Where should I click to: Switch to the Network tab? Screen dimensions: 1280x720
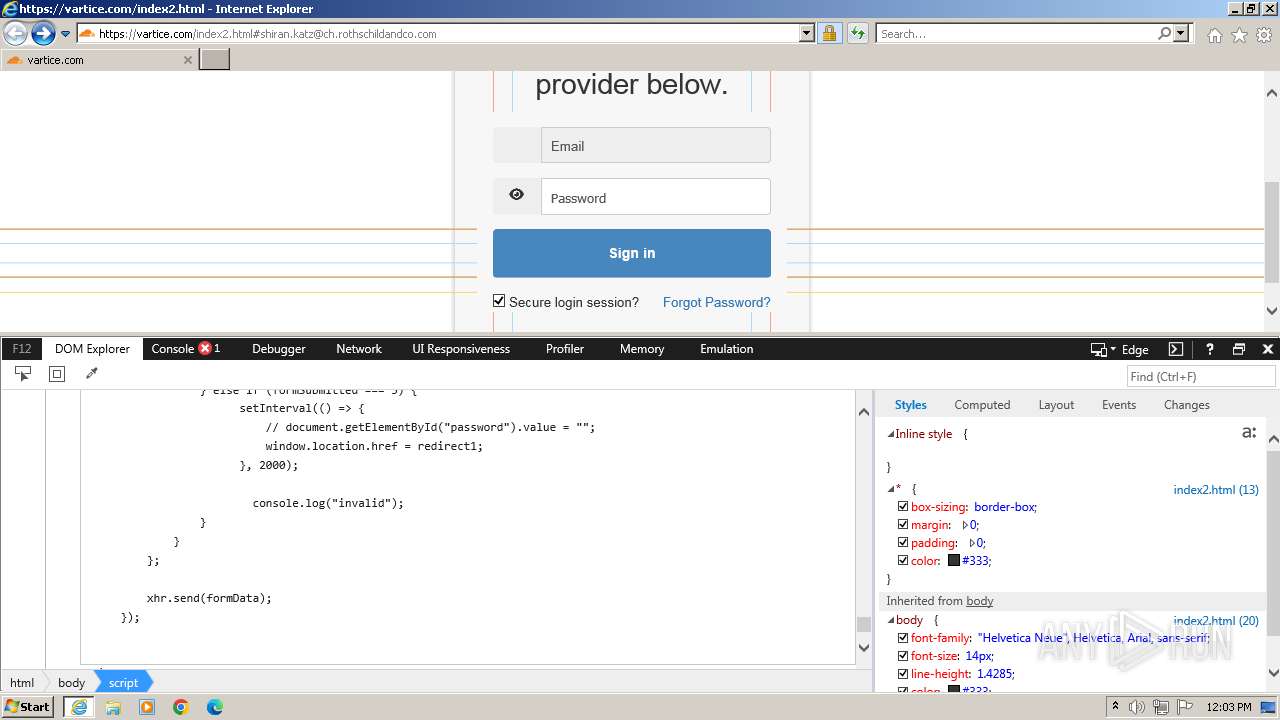coord(359,349)
